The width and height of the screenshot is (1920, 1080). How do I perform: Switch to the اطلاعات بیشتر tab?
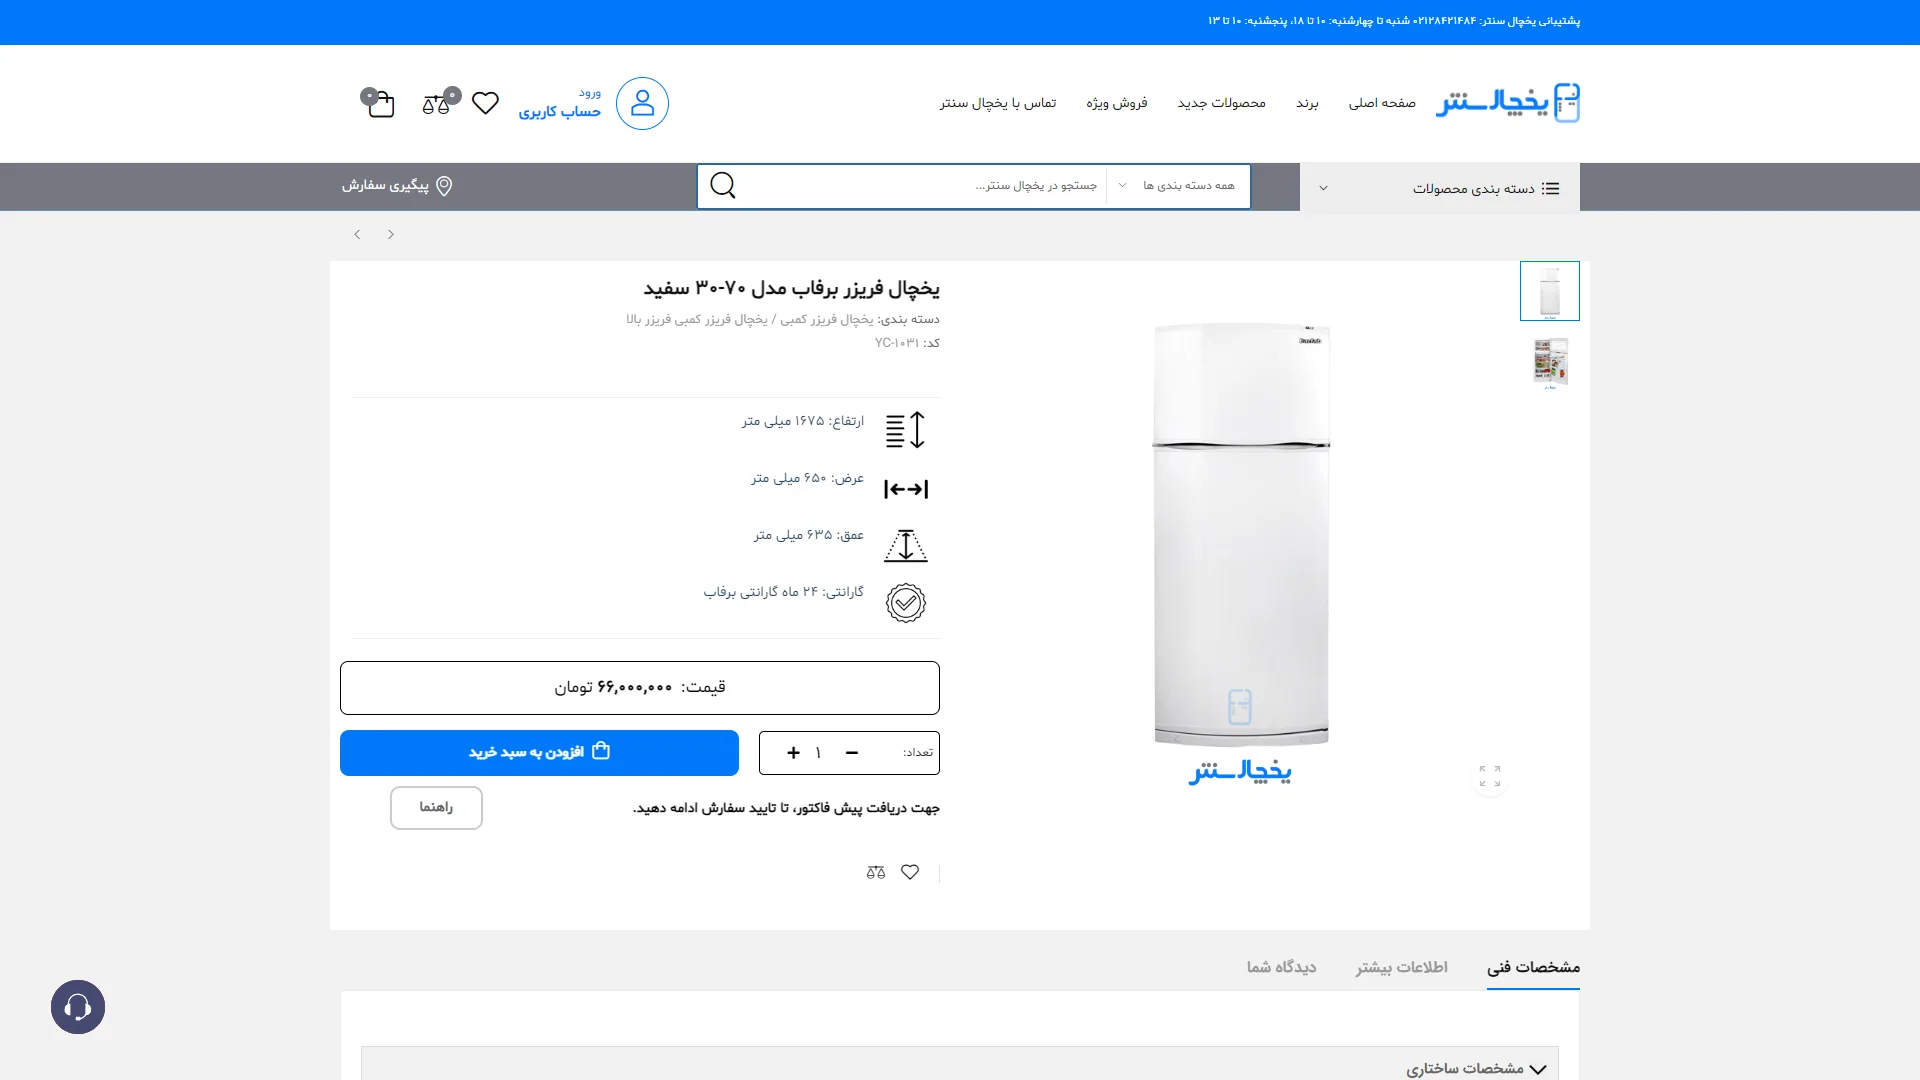tap(1402, 967)
